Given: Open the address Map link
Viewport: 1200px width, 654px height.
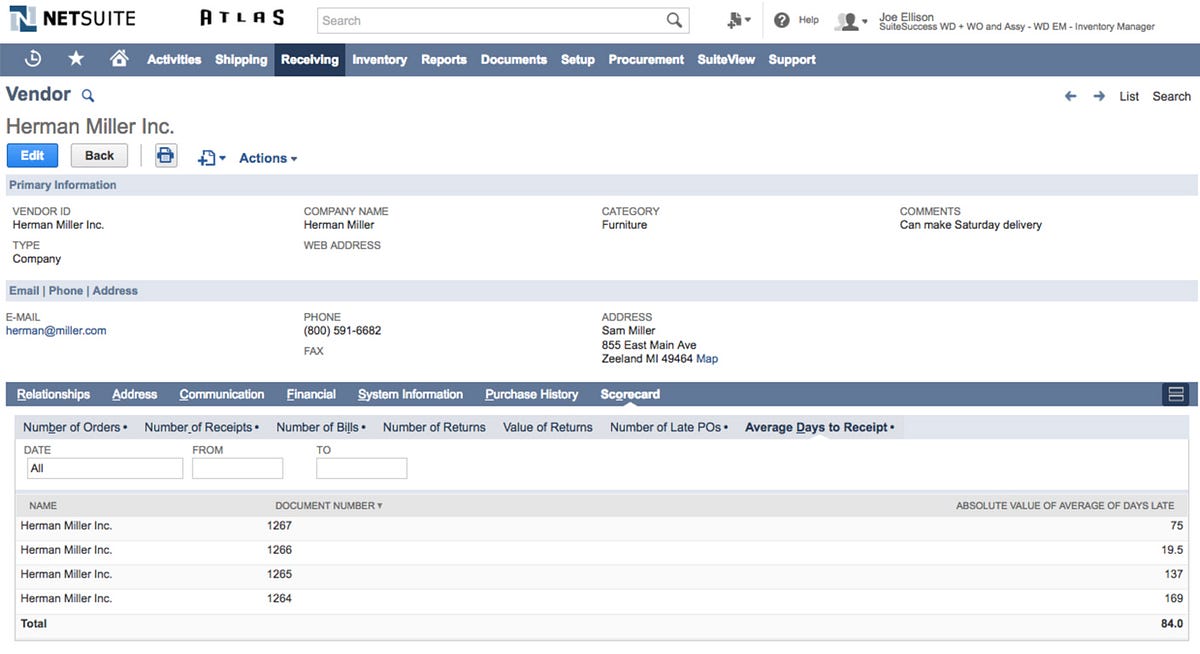Looking at the screenshot, I should pos(707,359).
